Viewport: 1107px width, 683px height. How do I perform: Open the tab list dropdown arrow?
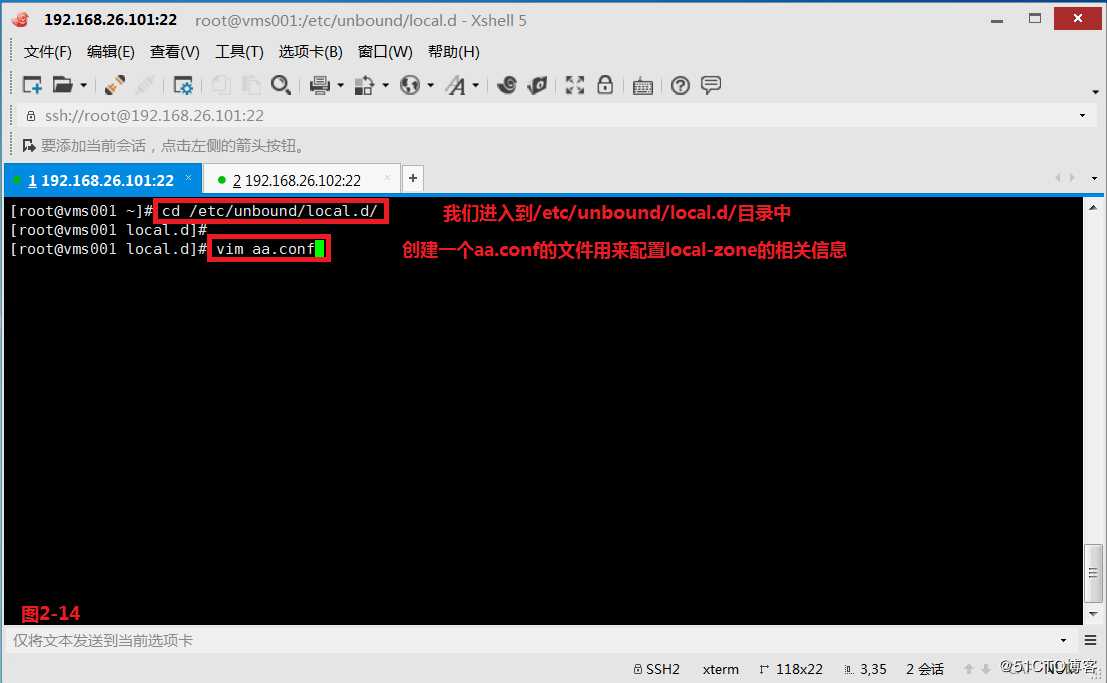point(1094,178)
